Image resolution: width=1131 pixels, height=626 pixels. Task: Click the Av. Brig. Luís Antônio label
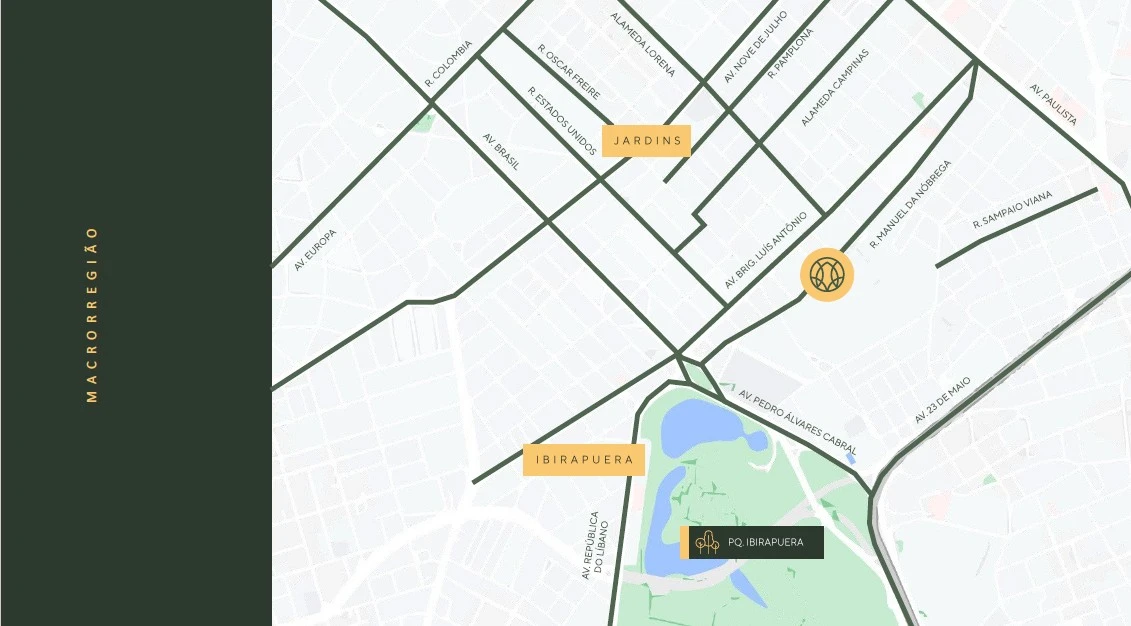(765, 251)
